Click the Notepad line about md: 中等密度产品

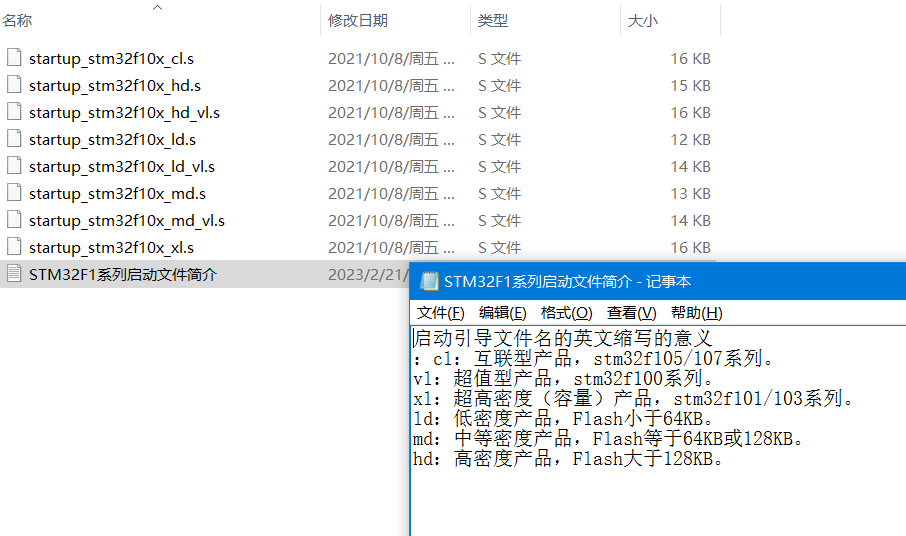click(608, 439)
